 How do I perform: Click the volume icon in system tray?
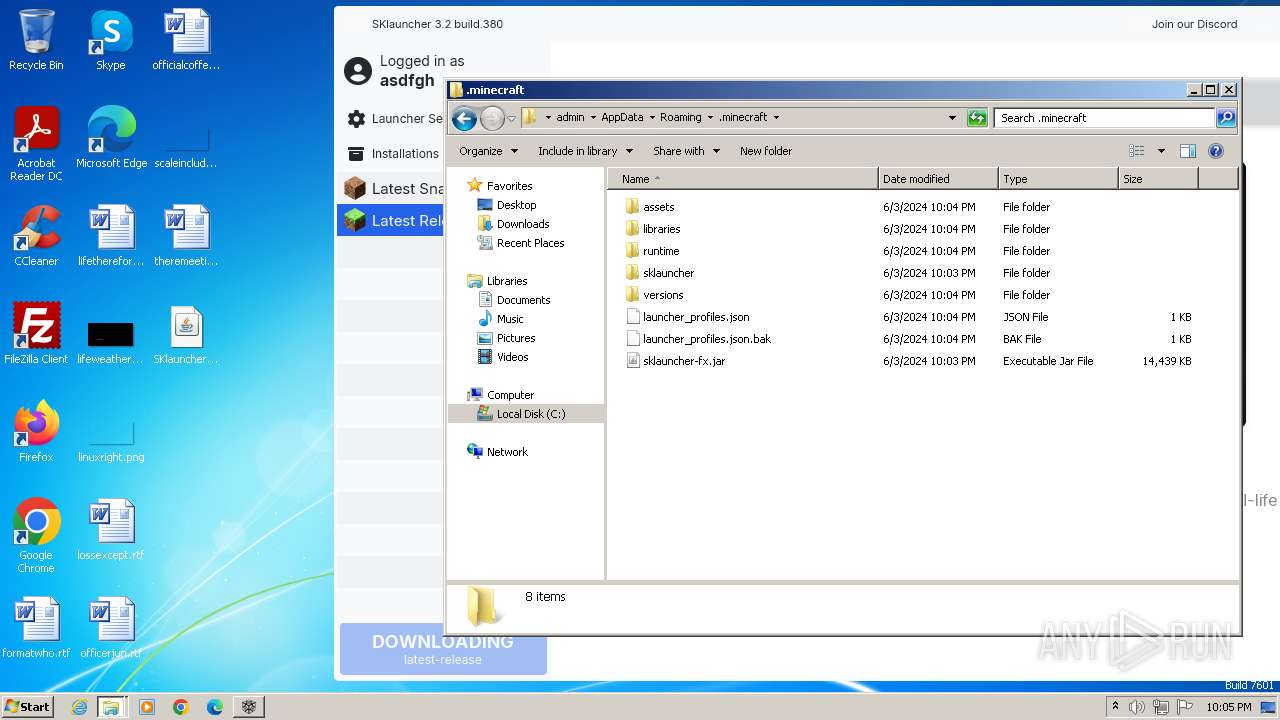click(x=1137, y=707)
